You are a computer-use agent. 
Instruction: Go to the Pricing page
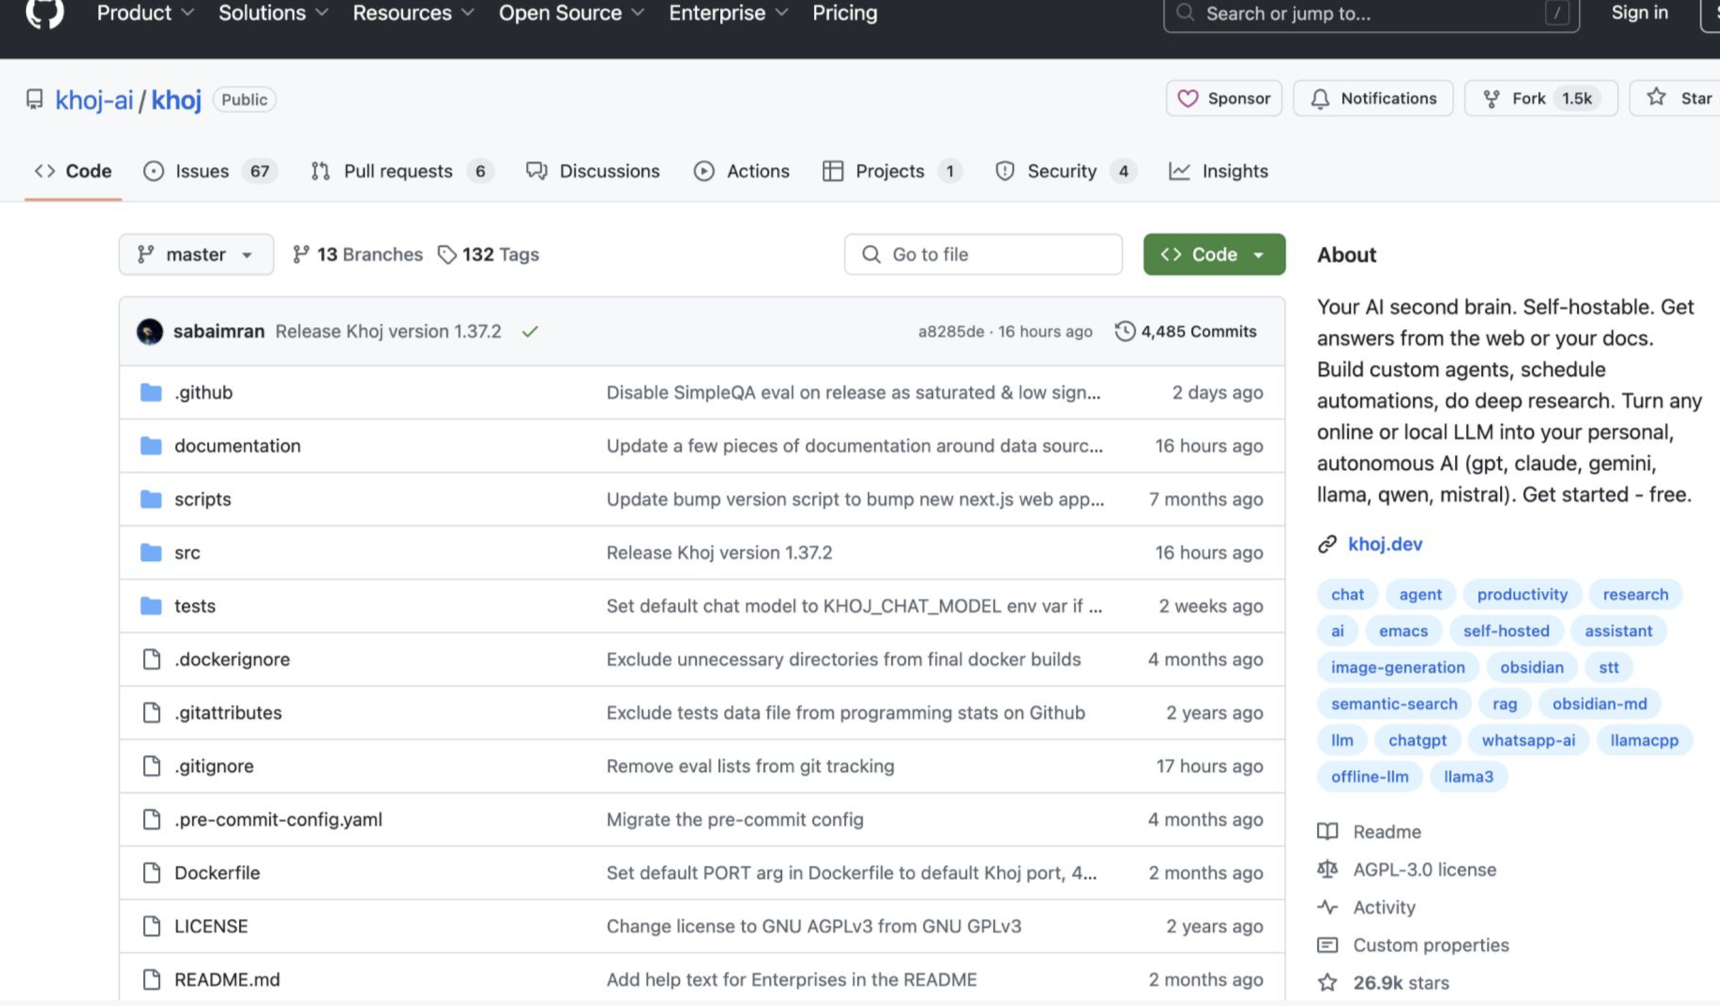[844, 13]
